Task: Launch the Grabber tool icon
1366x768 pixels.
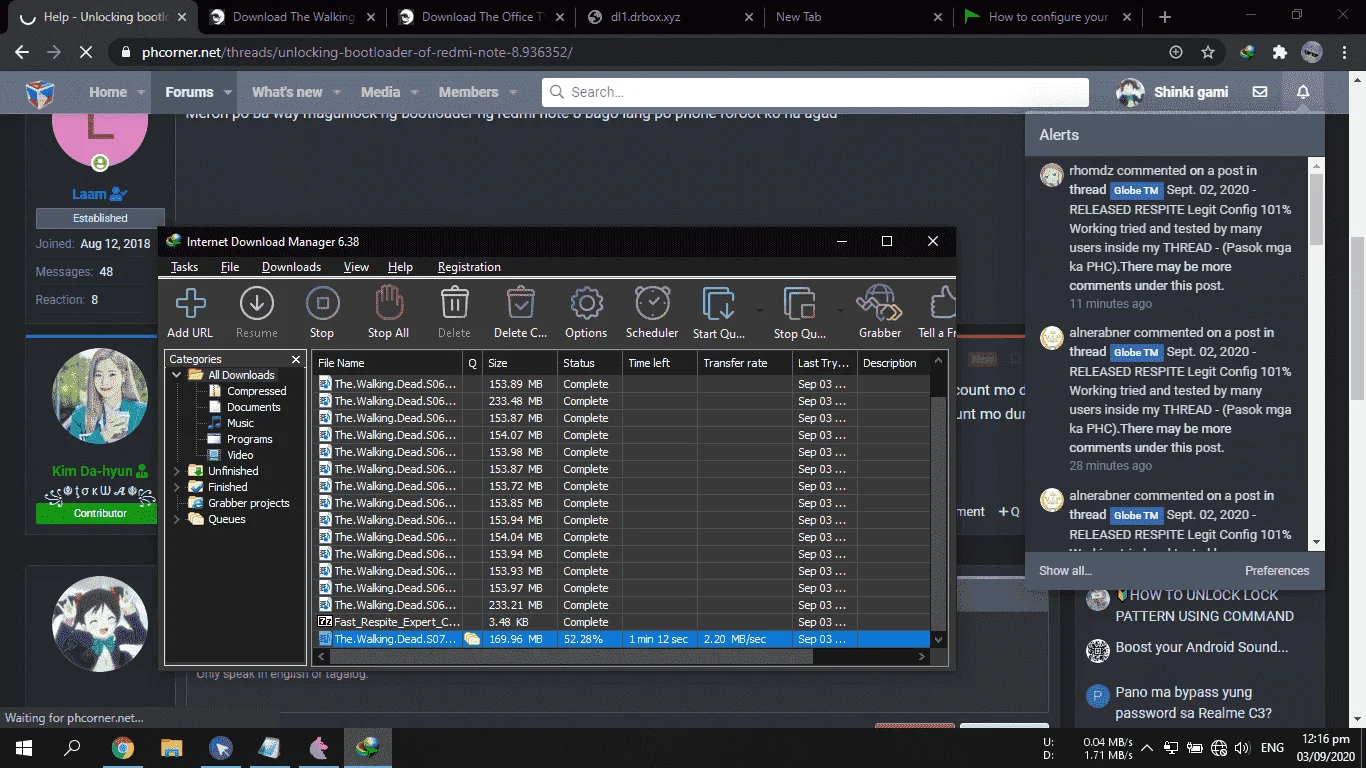Action: tap(880, 303)
